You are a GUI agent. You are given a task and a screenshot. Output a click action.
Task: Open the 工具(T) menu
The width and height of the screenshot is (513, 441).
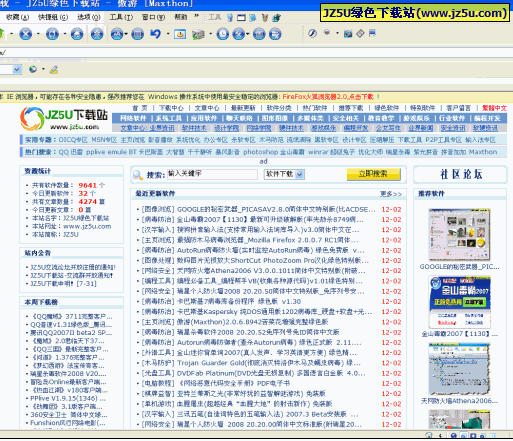click(121, 17)
